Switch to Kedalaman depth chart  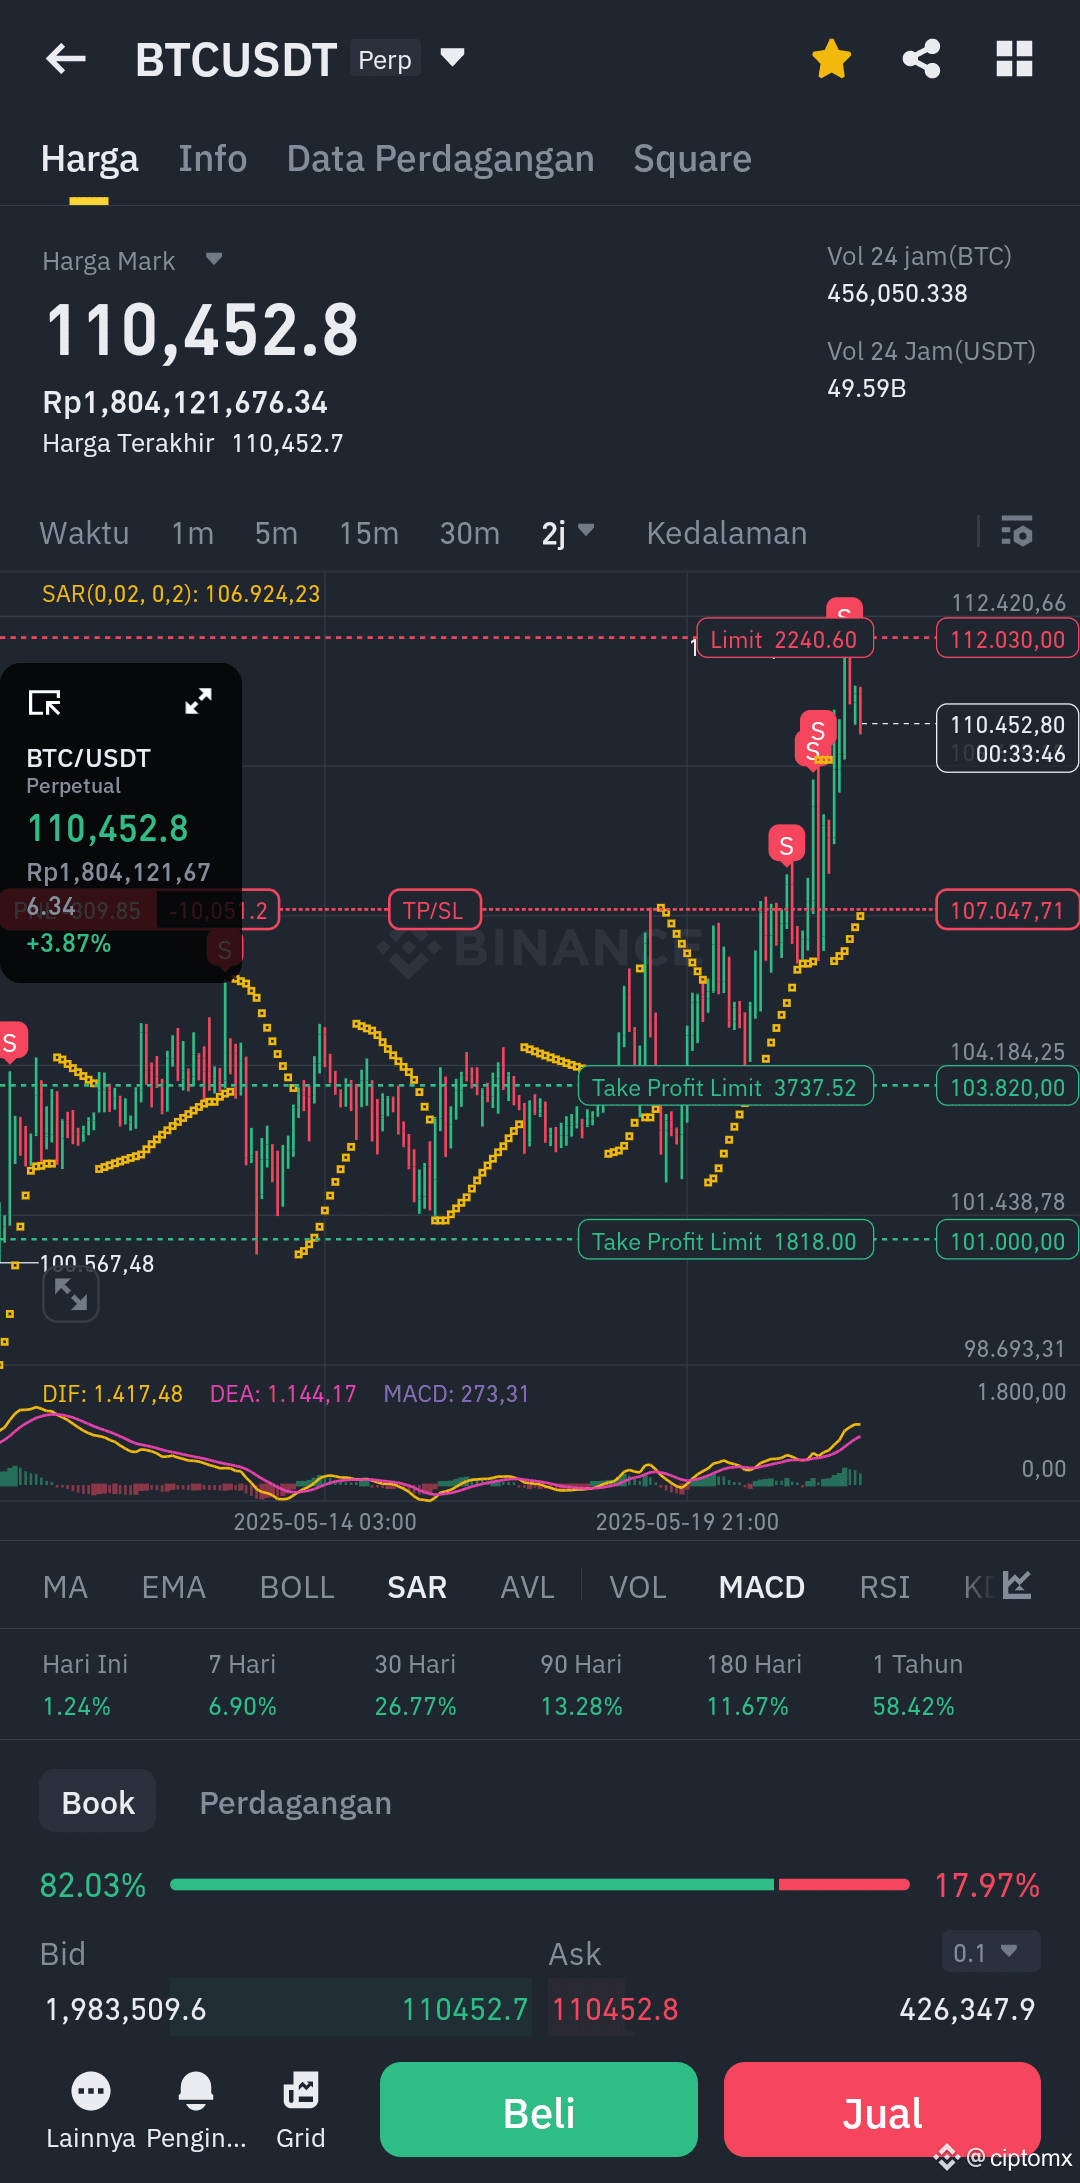pyautogui.click(x=726, y=533)
